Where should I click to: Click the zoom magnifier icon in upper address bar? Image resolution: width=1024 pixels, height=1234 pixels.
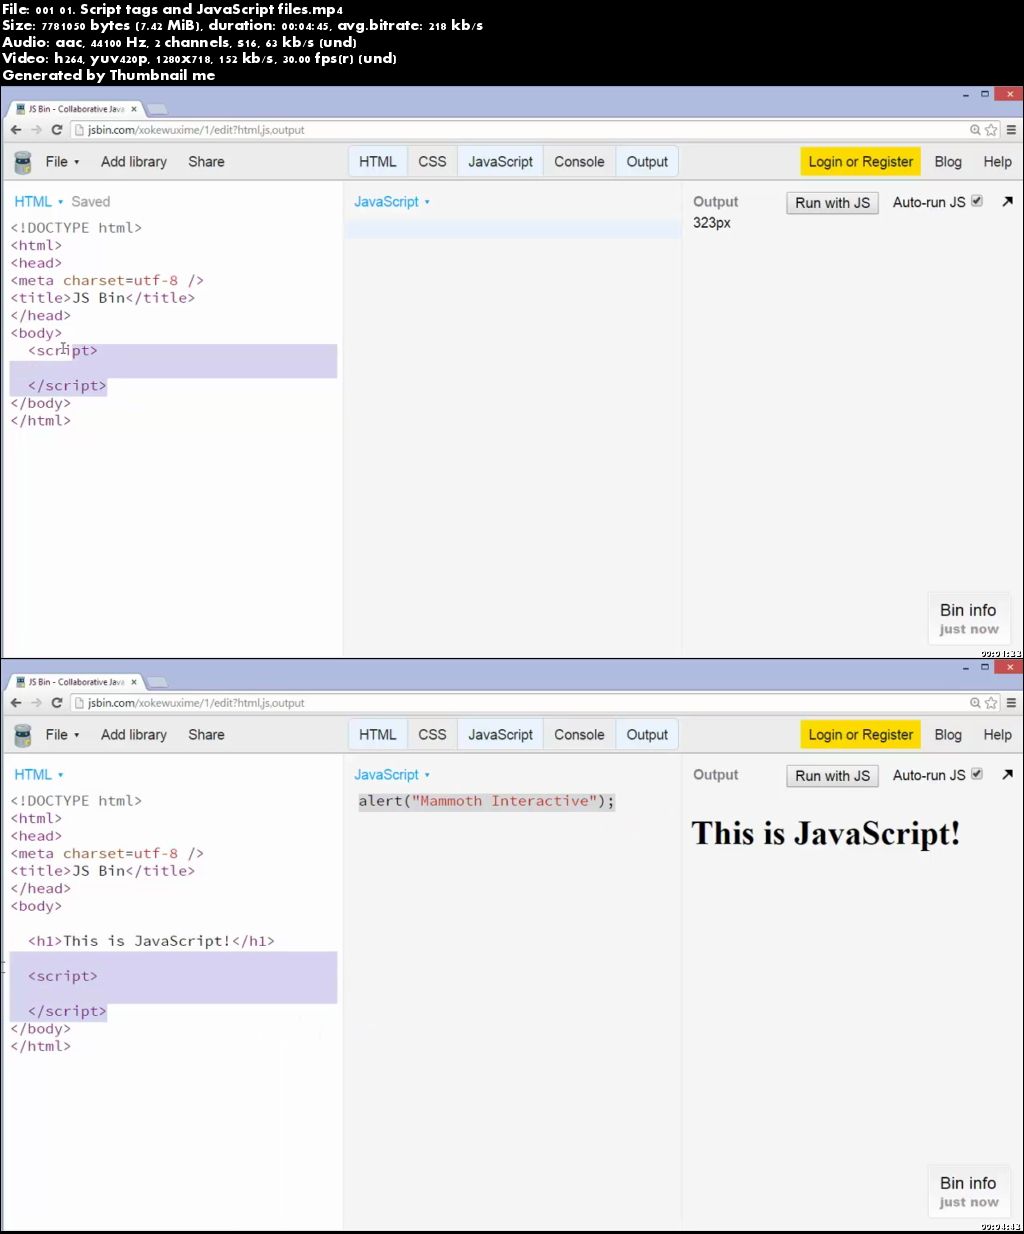click(975, 130)
